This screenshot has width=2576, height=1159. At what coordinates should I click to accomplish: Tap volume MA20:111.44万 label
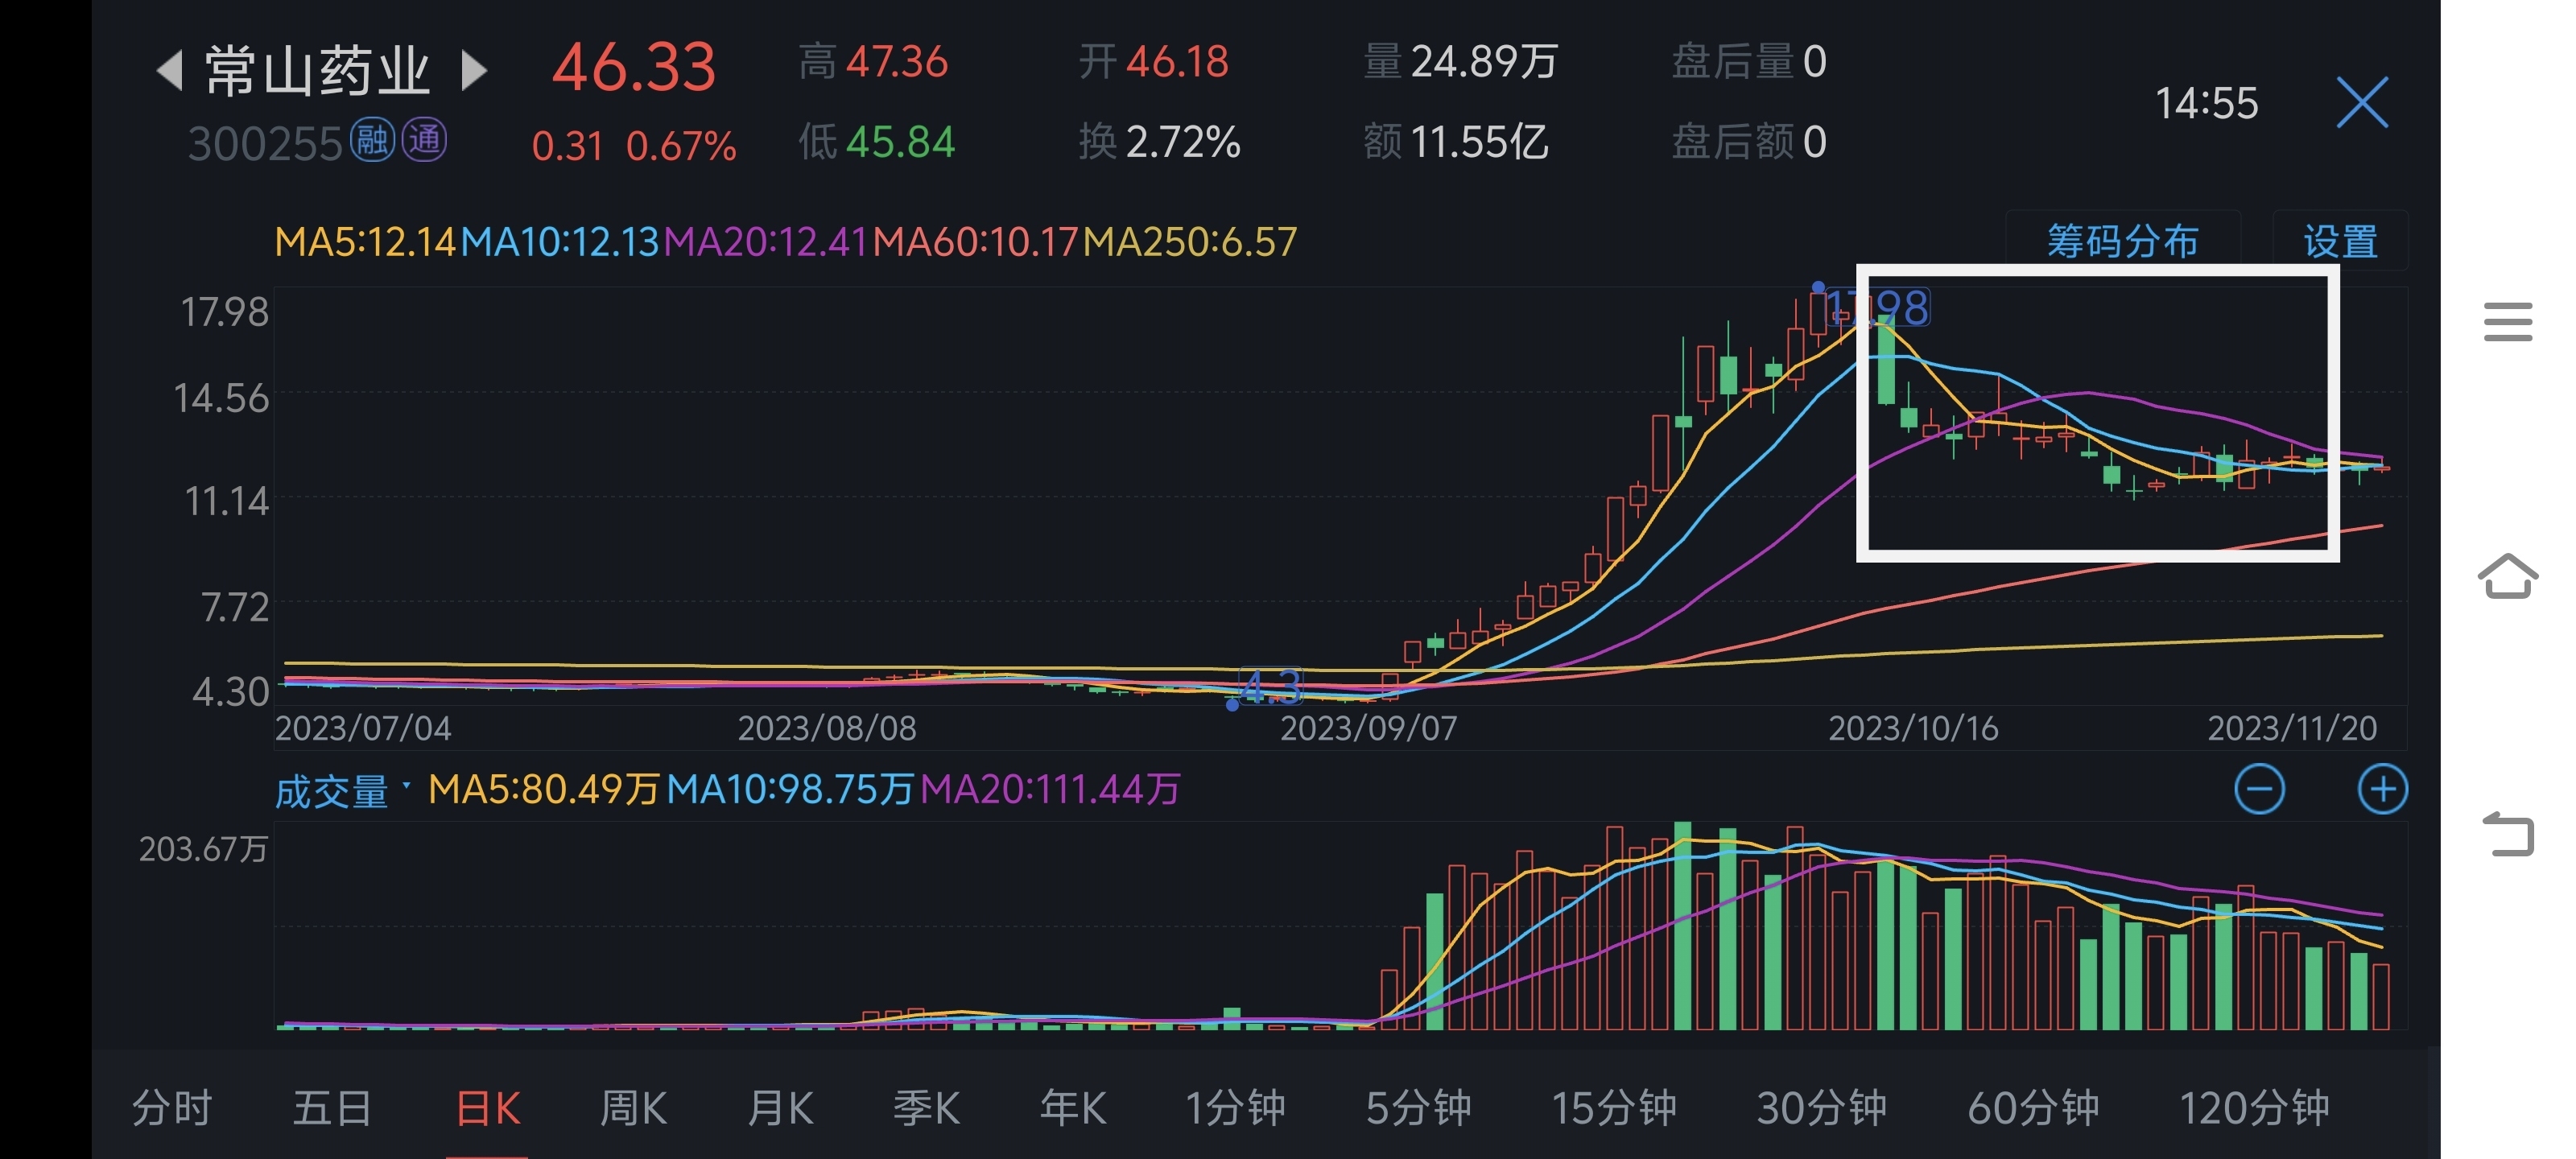(1050, 789)
